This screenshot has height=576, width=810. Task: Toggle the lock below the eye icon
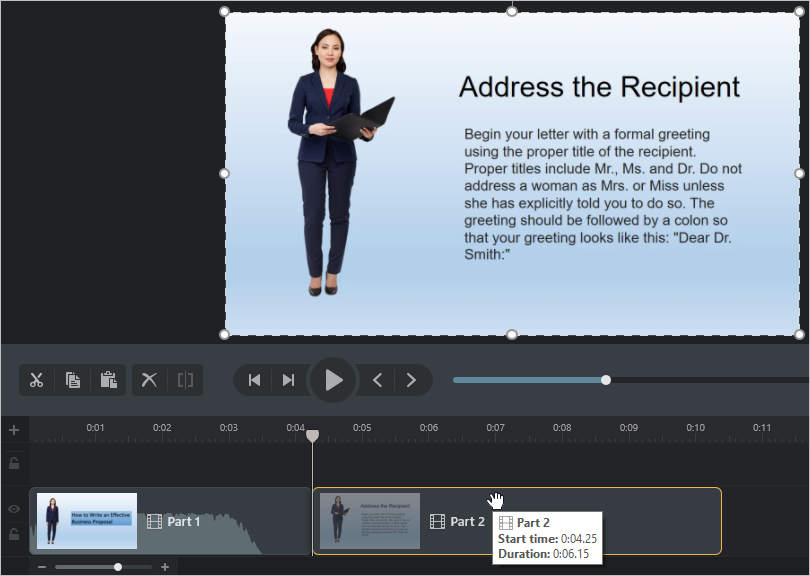coord(14,534)
